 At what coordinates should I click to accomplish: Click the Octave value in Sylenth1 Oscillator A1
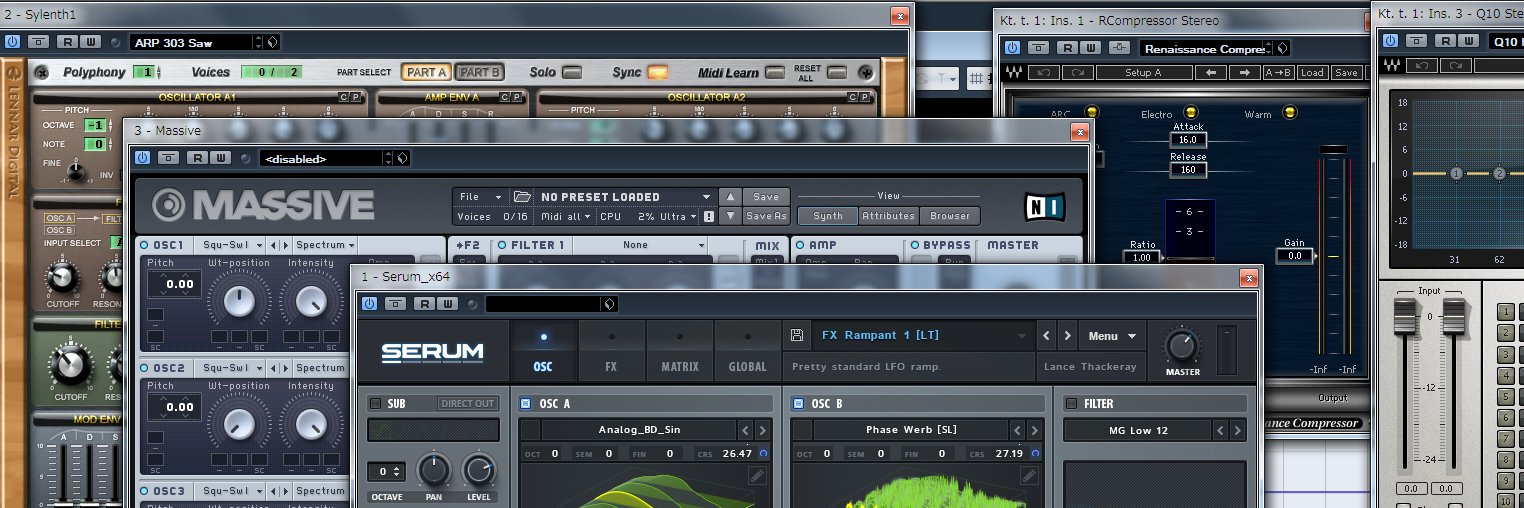coord(94,125)
